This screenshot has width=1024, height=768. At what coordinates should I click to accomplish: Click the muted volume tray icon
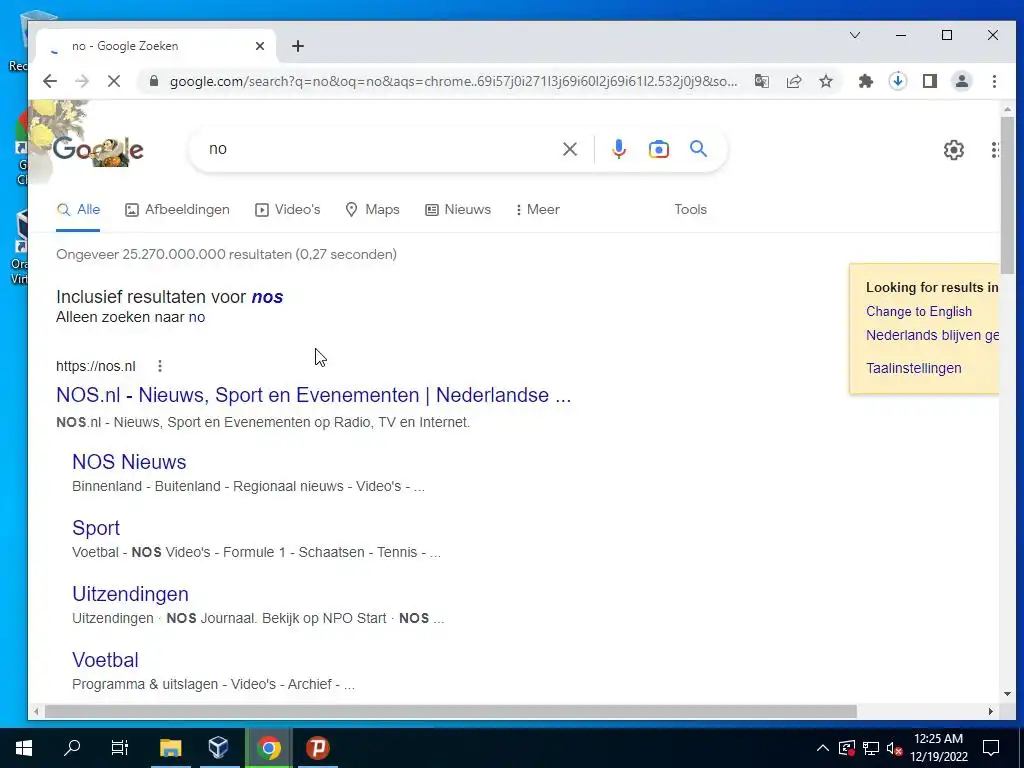pos(894,748)
